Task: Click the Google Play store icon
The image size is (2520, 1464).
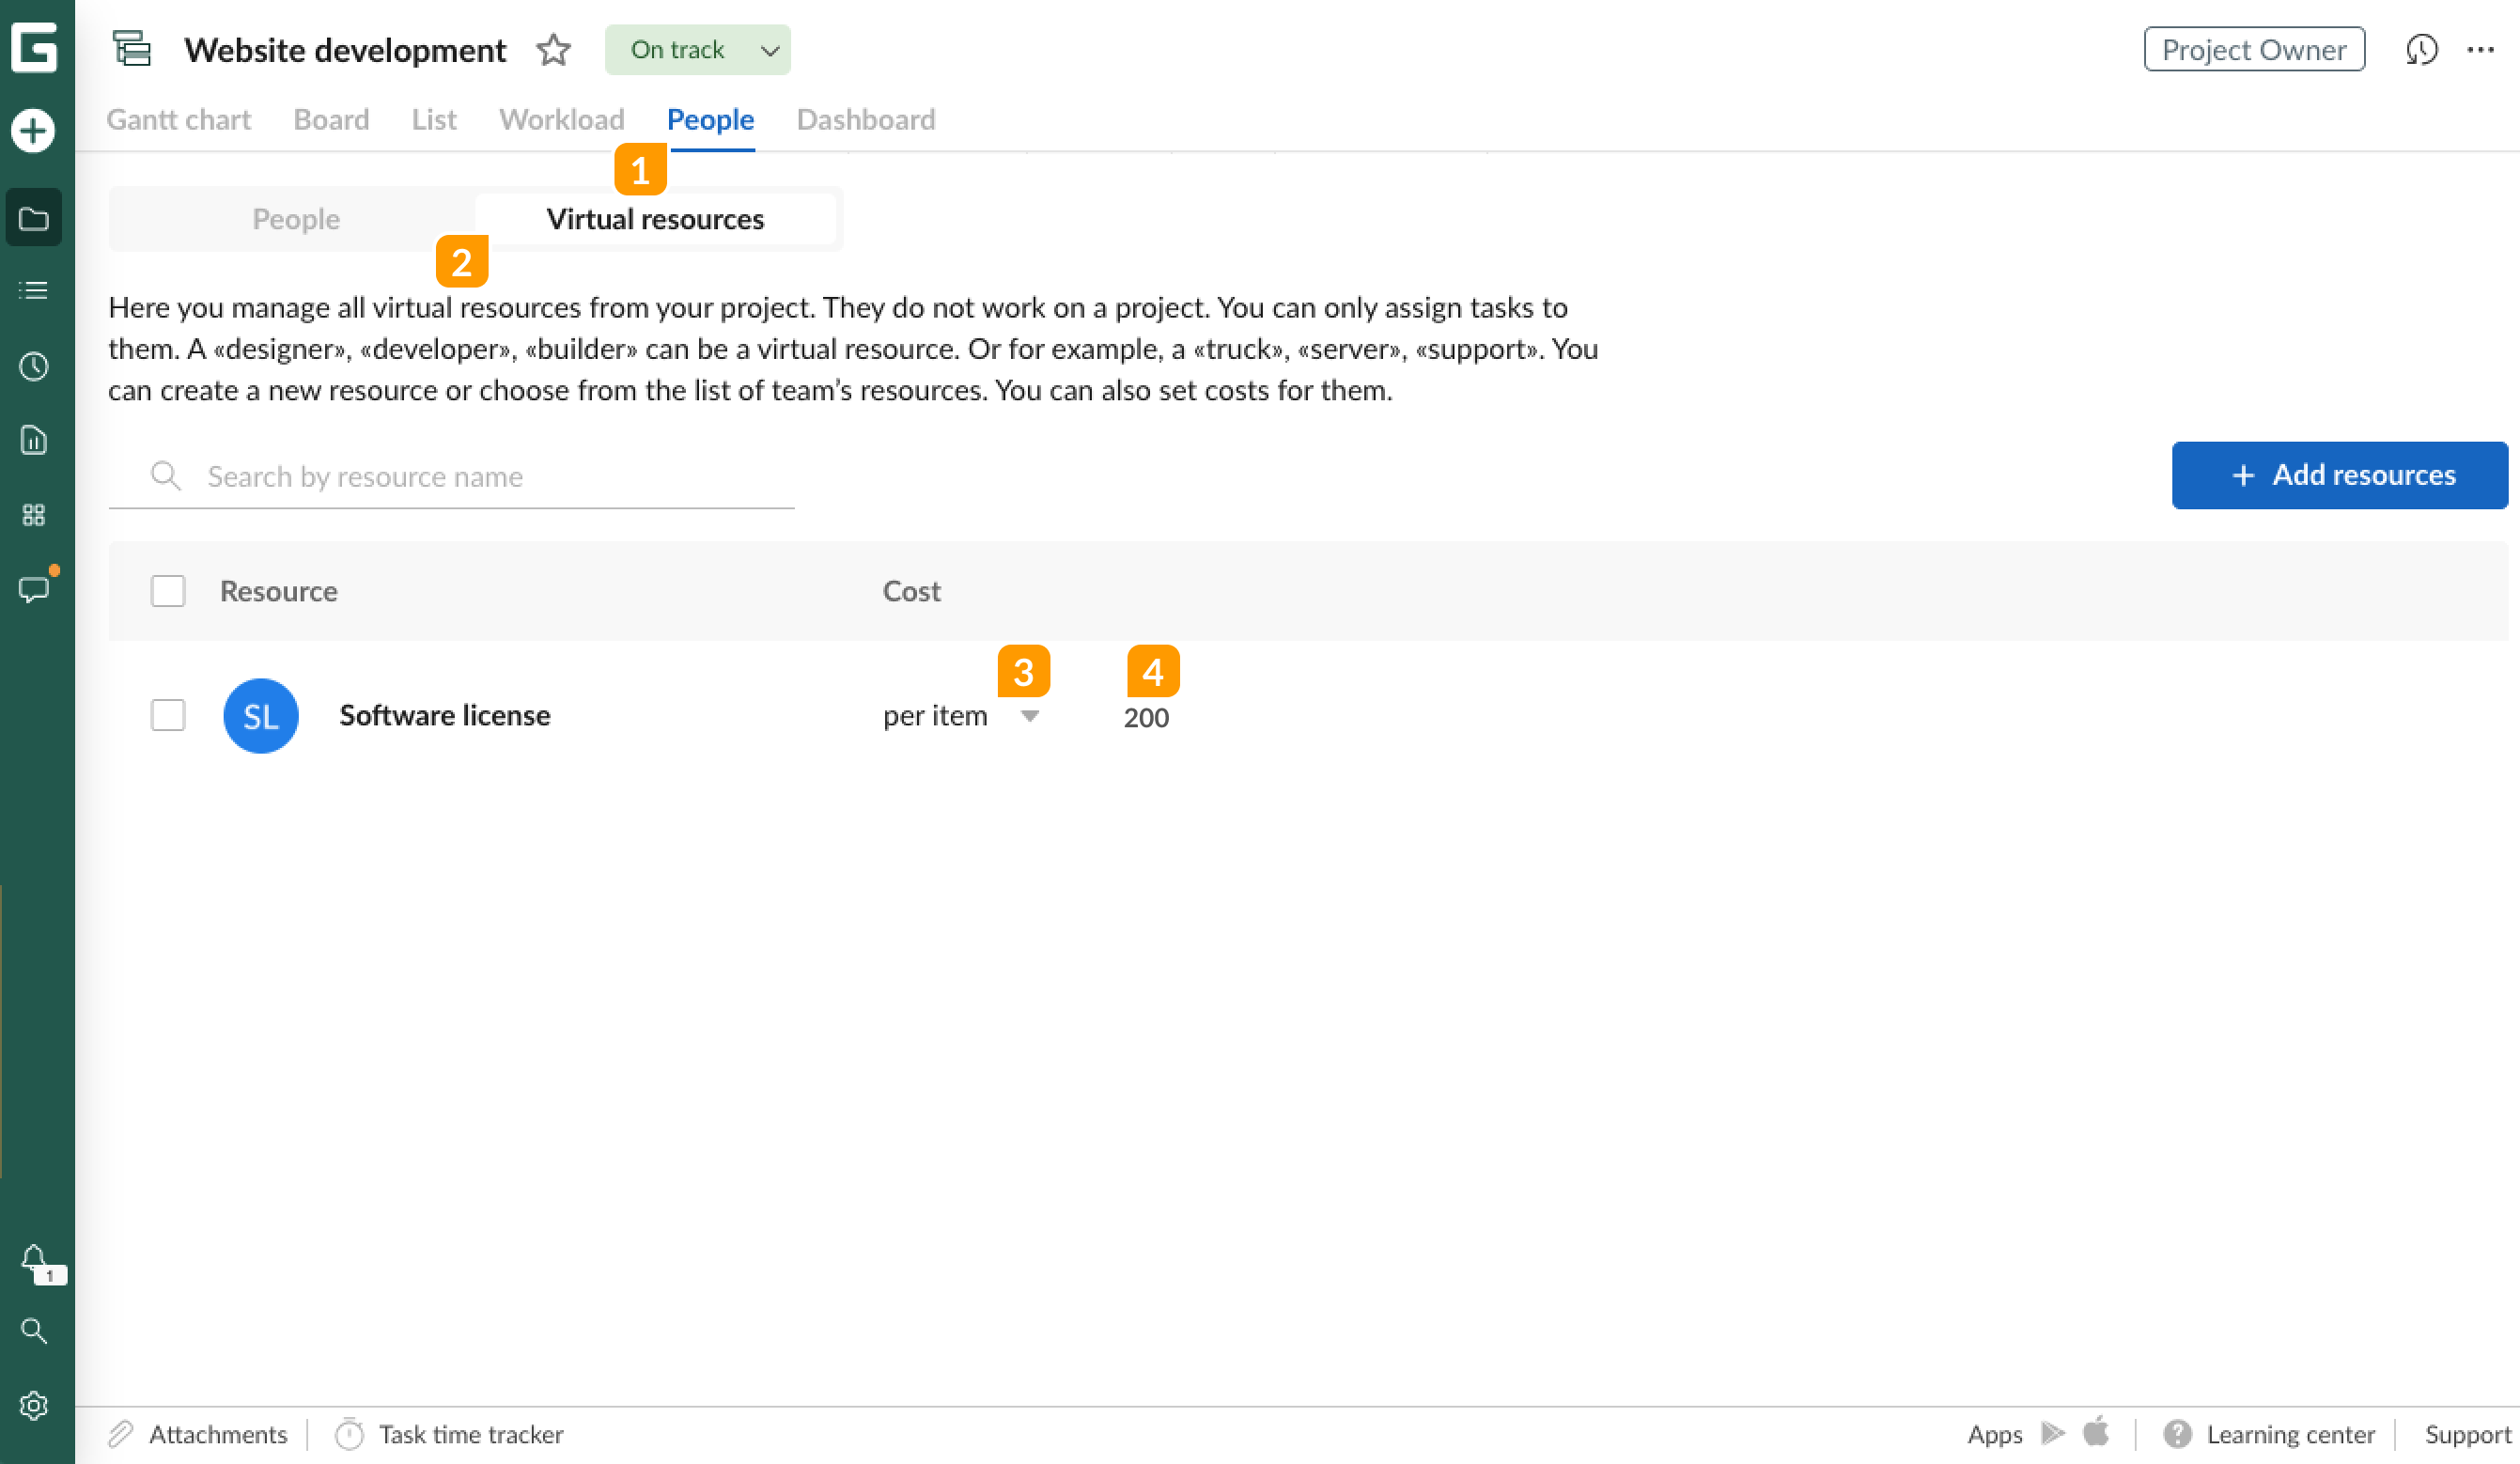Action: tap(2053, 1433)
